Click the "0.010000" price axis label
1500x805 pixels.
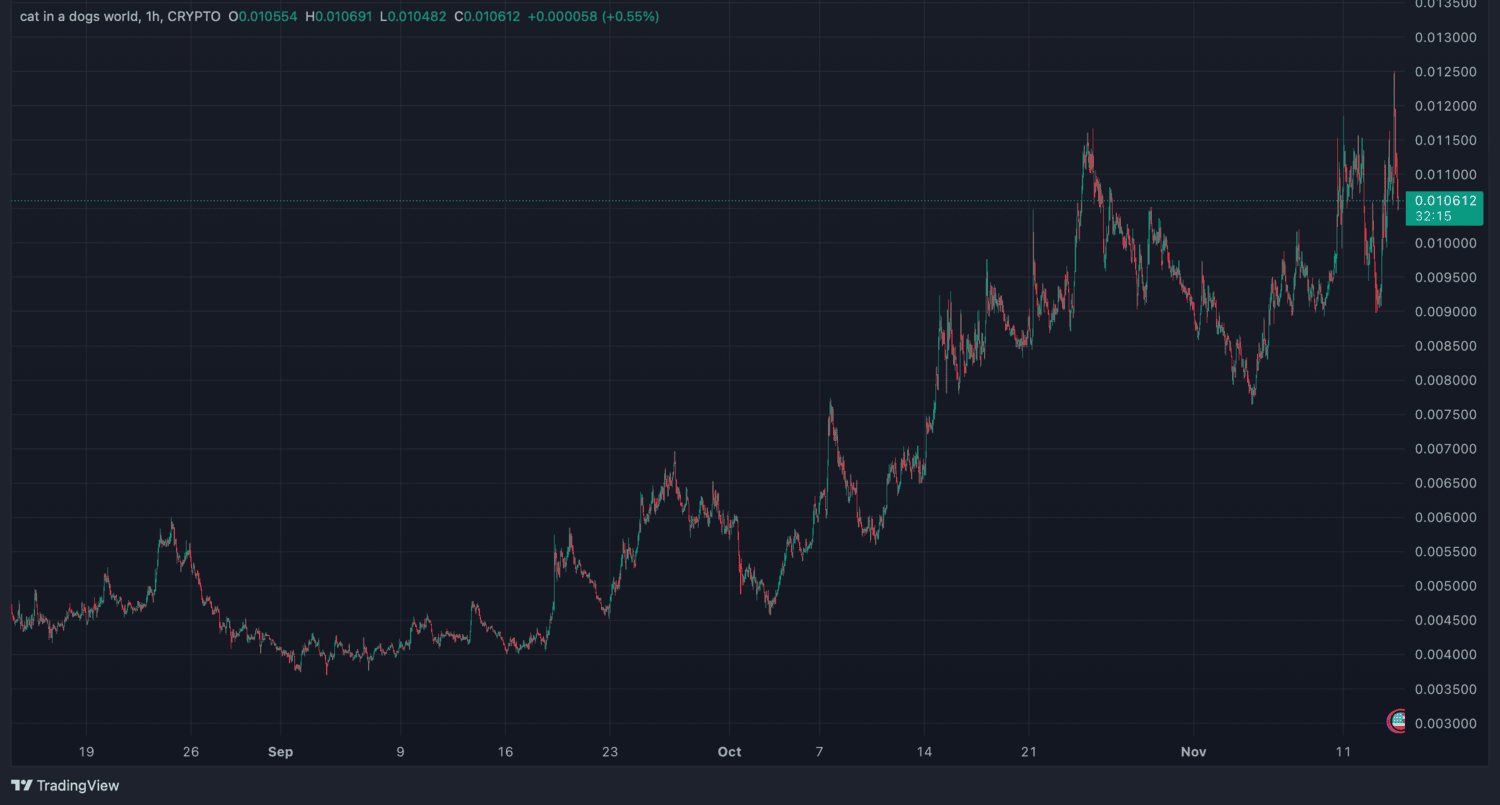(x=1448, y=243)
